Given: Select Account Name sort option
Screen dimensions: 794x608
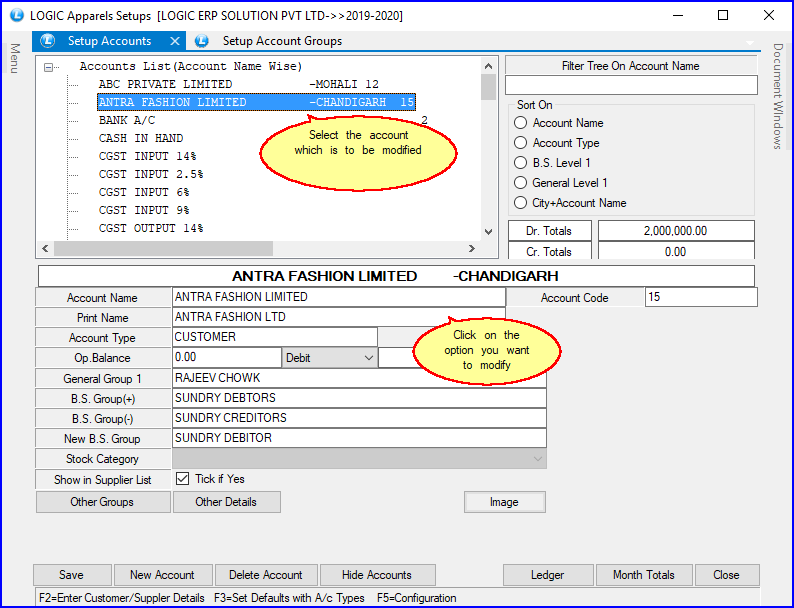Looking at the screenshot, I should coord(521,123).
